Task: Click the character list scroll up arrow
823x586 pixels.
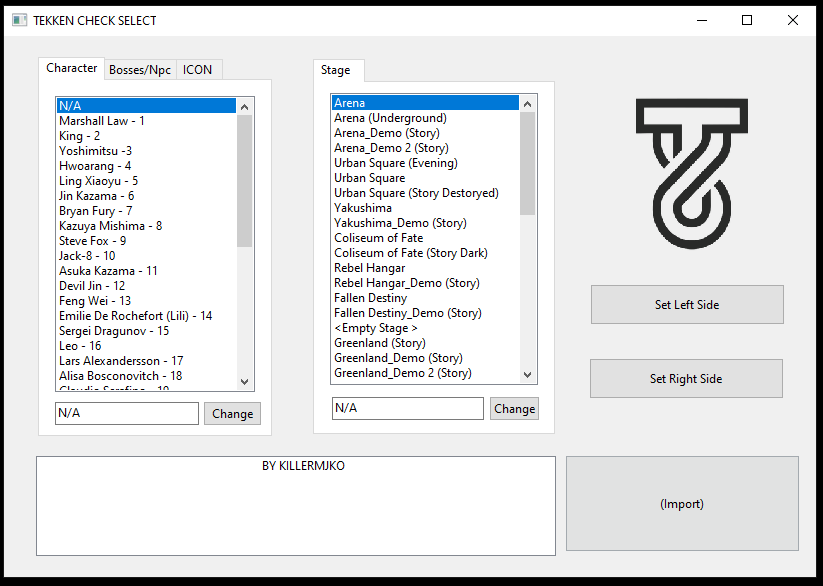Action: [x=245, y=107]
